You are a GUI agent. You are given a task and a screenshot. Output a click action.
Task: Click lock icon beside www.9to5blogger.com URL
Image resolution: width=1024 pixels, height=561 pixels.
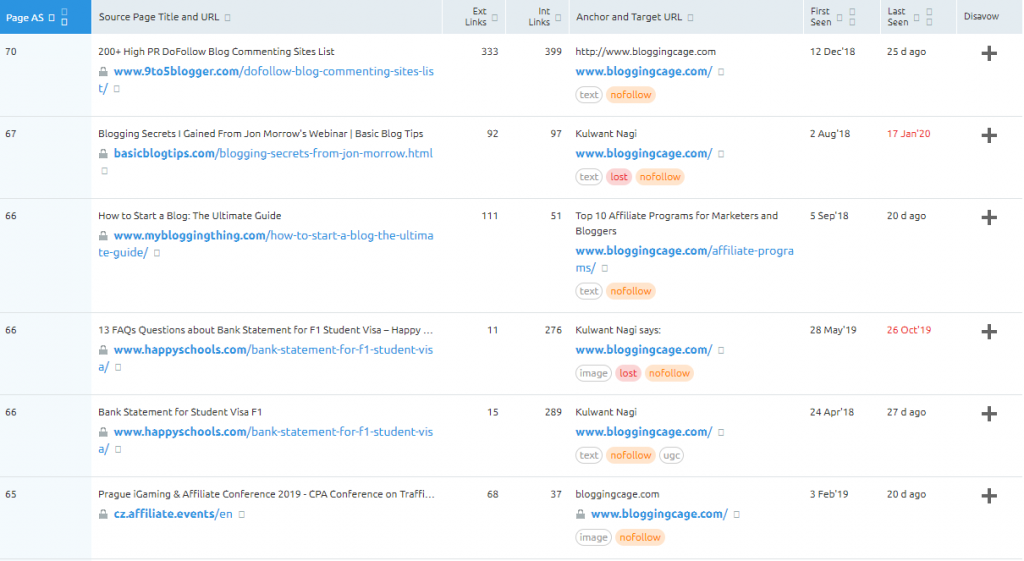pyautogui.click(x=103, y=72)
